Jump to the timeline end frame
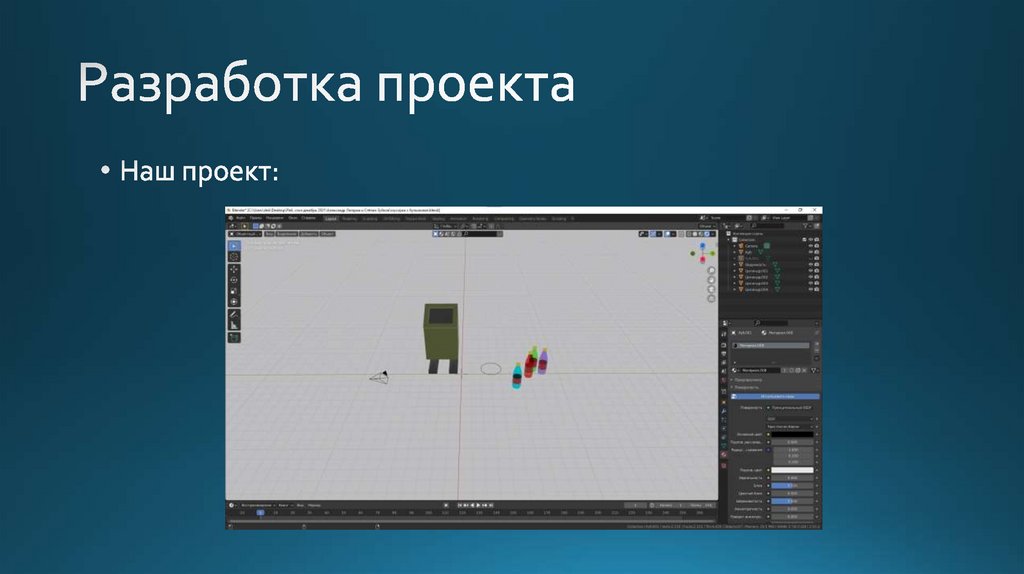1024x574 pixels. point(491,505)
